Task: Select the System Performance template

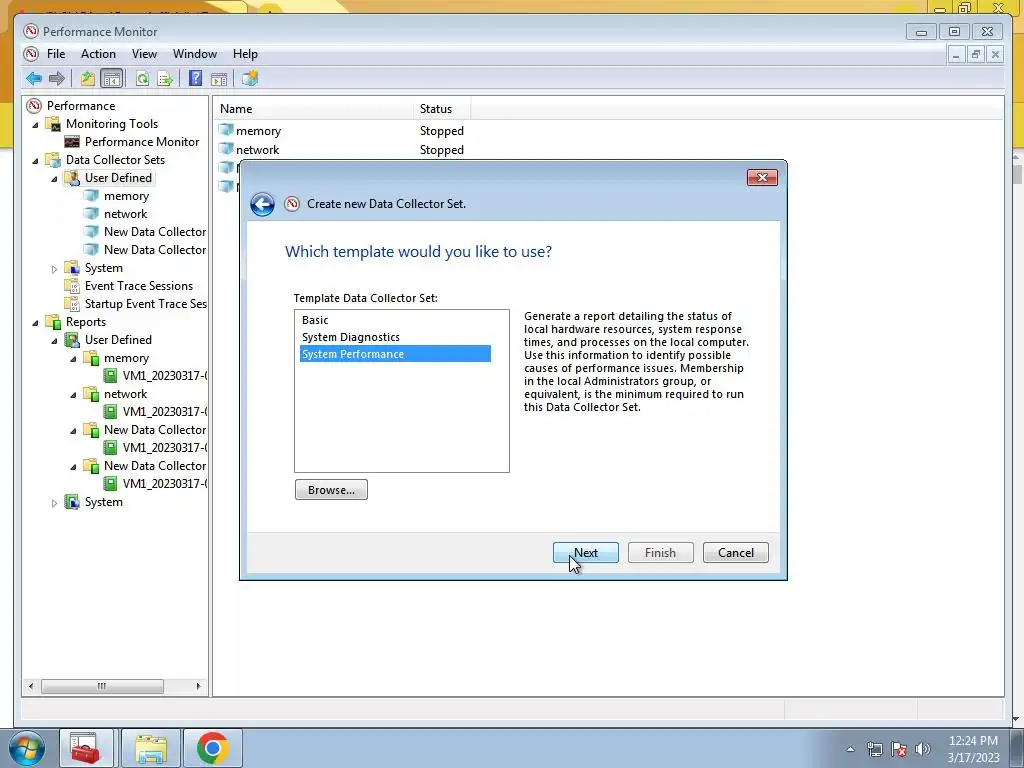Action: click(x=395, y=354)
